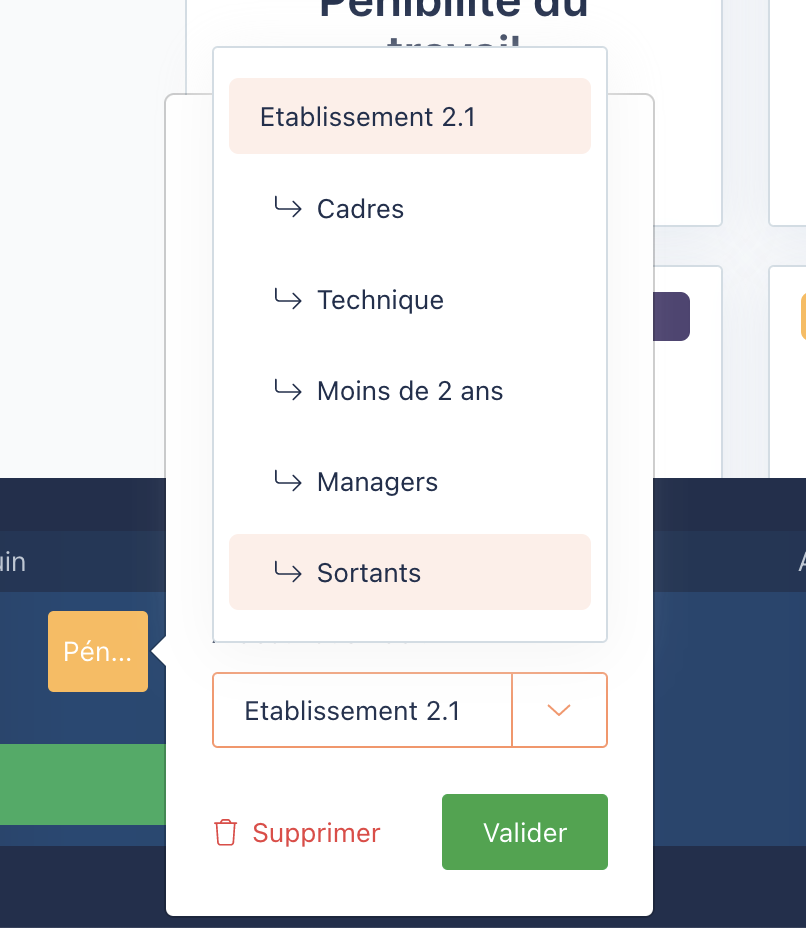Choose the Moins de 2 ans text option
This screenshot has height=928, width=806.
pos(410,391)
